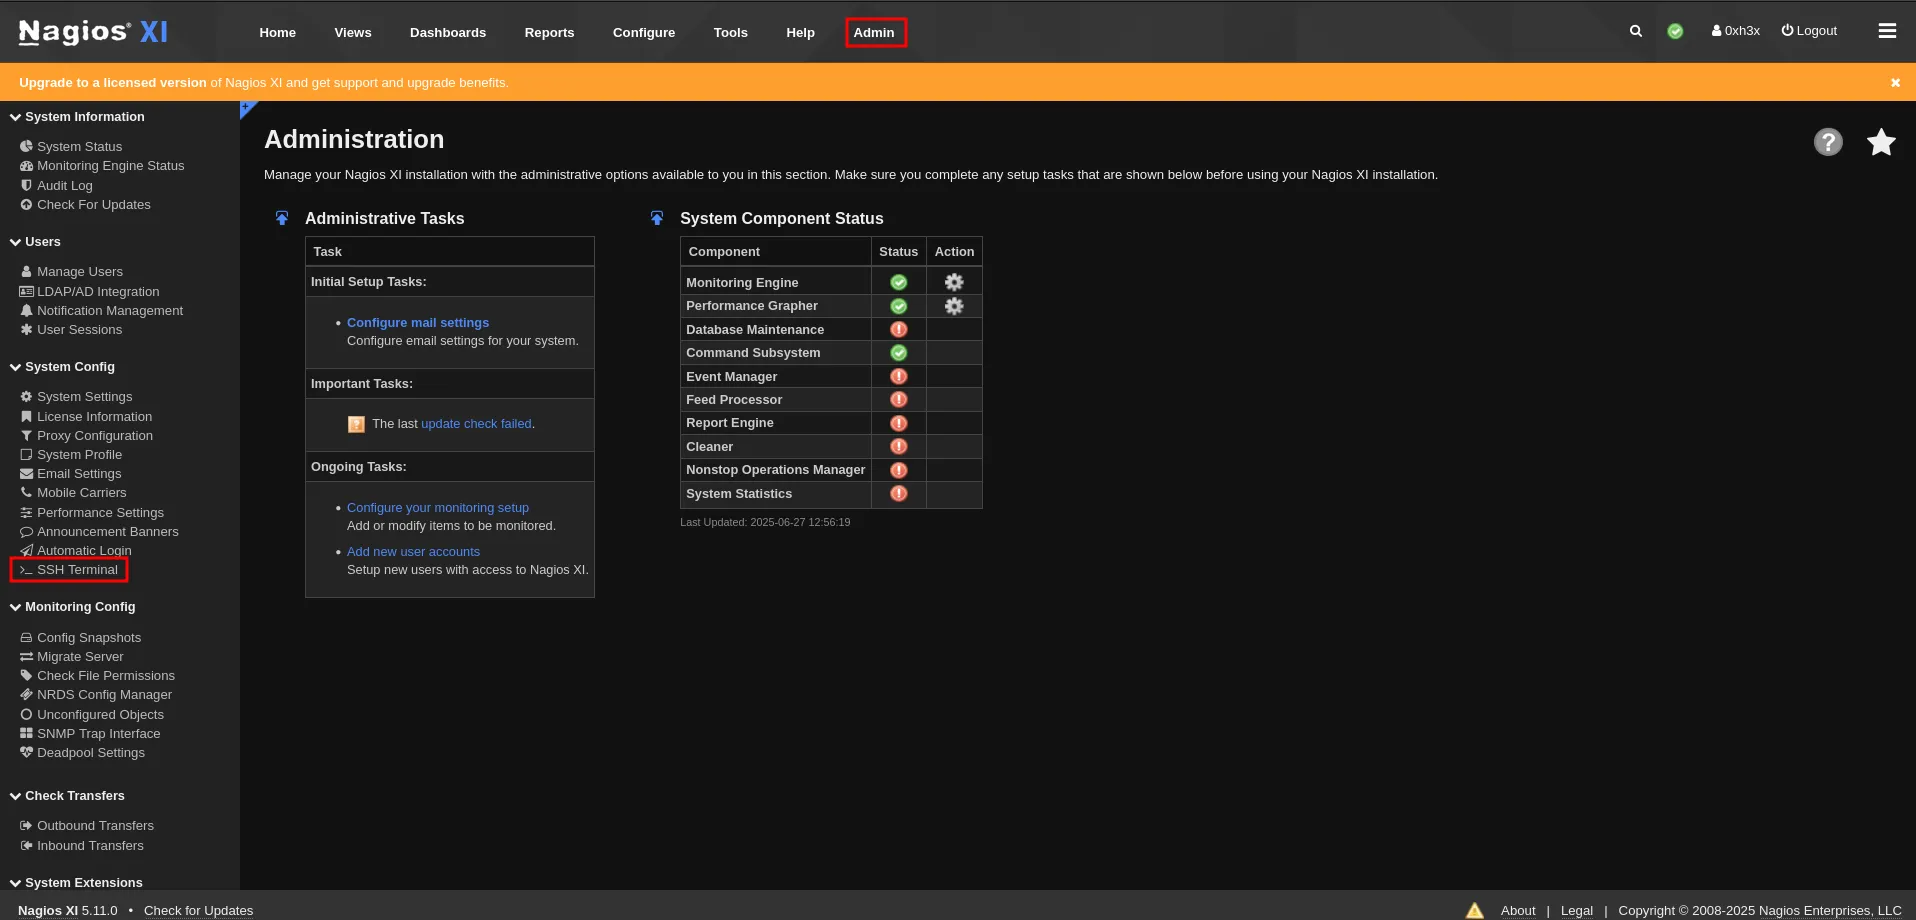
Task: Click the Performance Grapher green status icon
Action: pos(899,306)
